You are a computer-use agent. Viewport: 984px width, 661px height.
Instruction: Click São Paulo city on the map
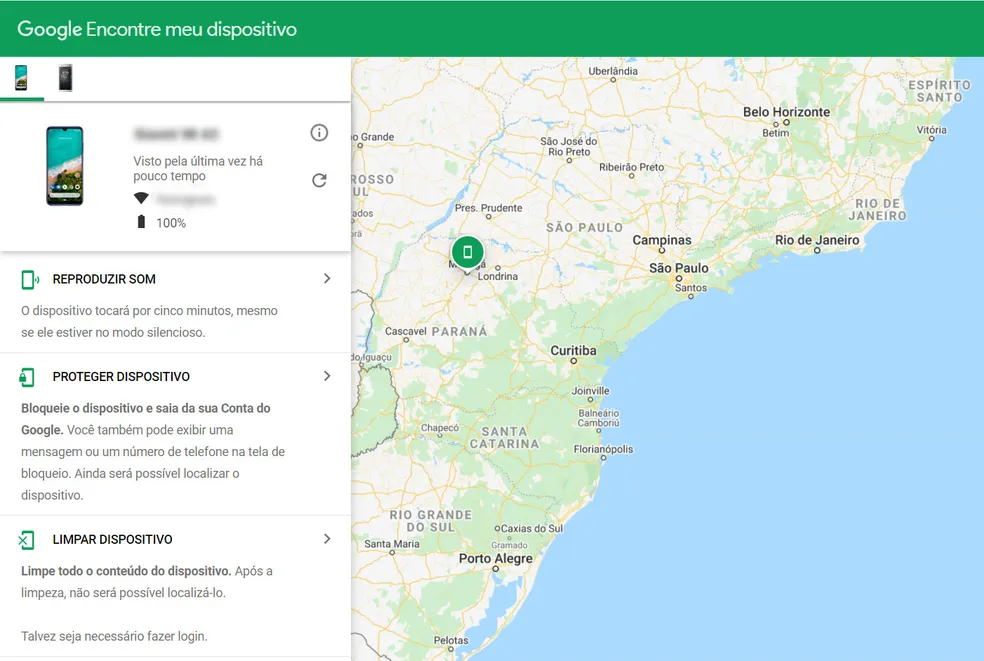click(x=678, y=268)
